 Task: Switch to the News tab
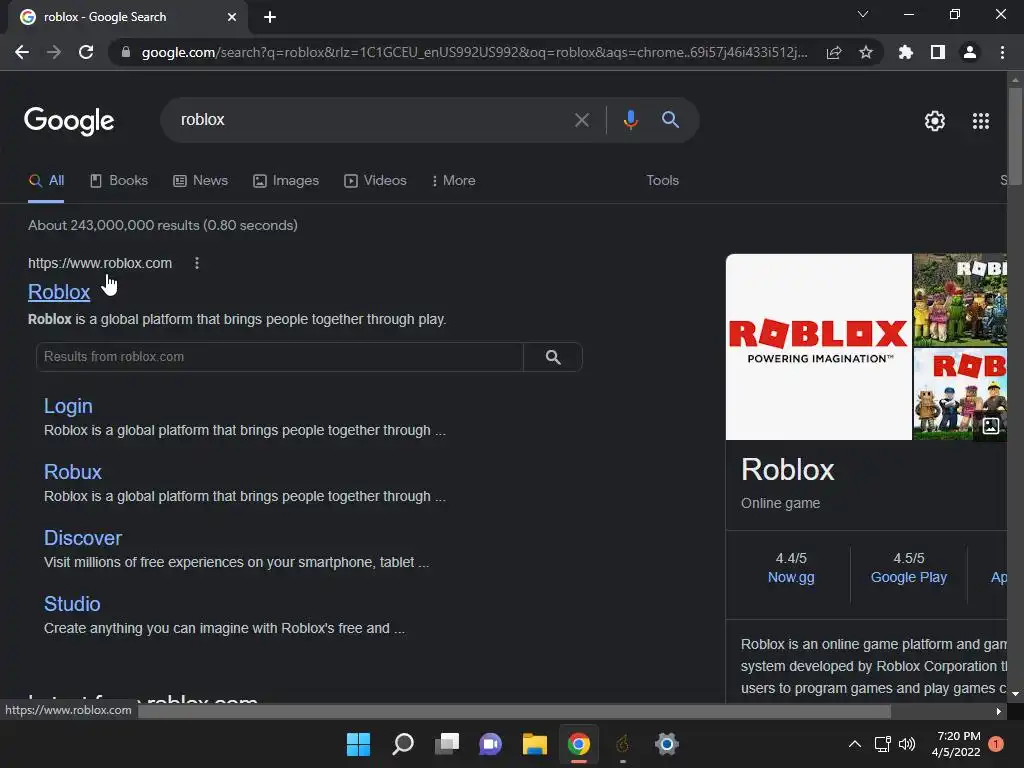coord(200,181)
